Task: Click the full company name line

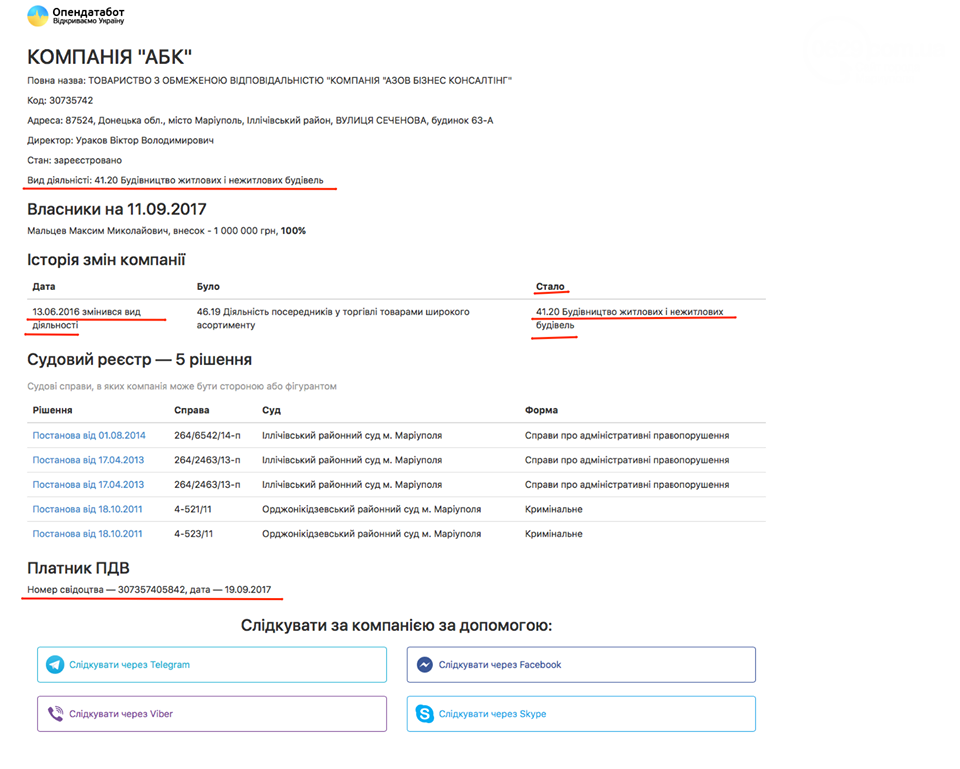Action: click(269, 80)
